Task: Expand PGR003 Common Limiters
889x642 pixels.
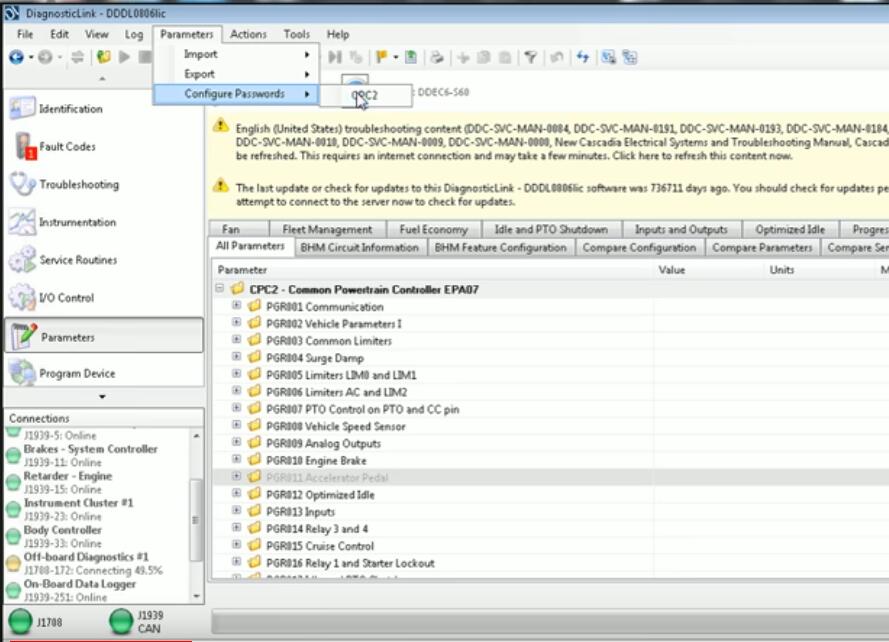Action: click(236, 340)
